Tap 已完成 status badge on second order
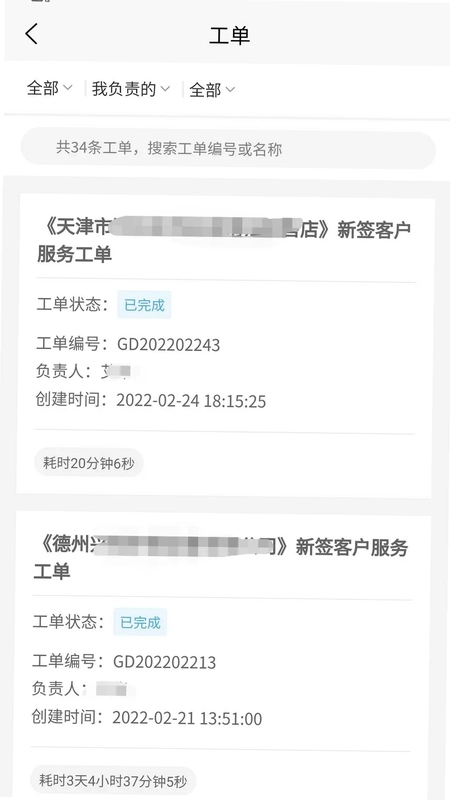Screen dimensions: 450x800 (140, 622)
